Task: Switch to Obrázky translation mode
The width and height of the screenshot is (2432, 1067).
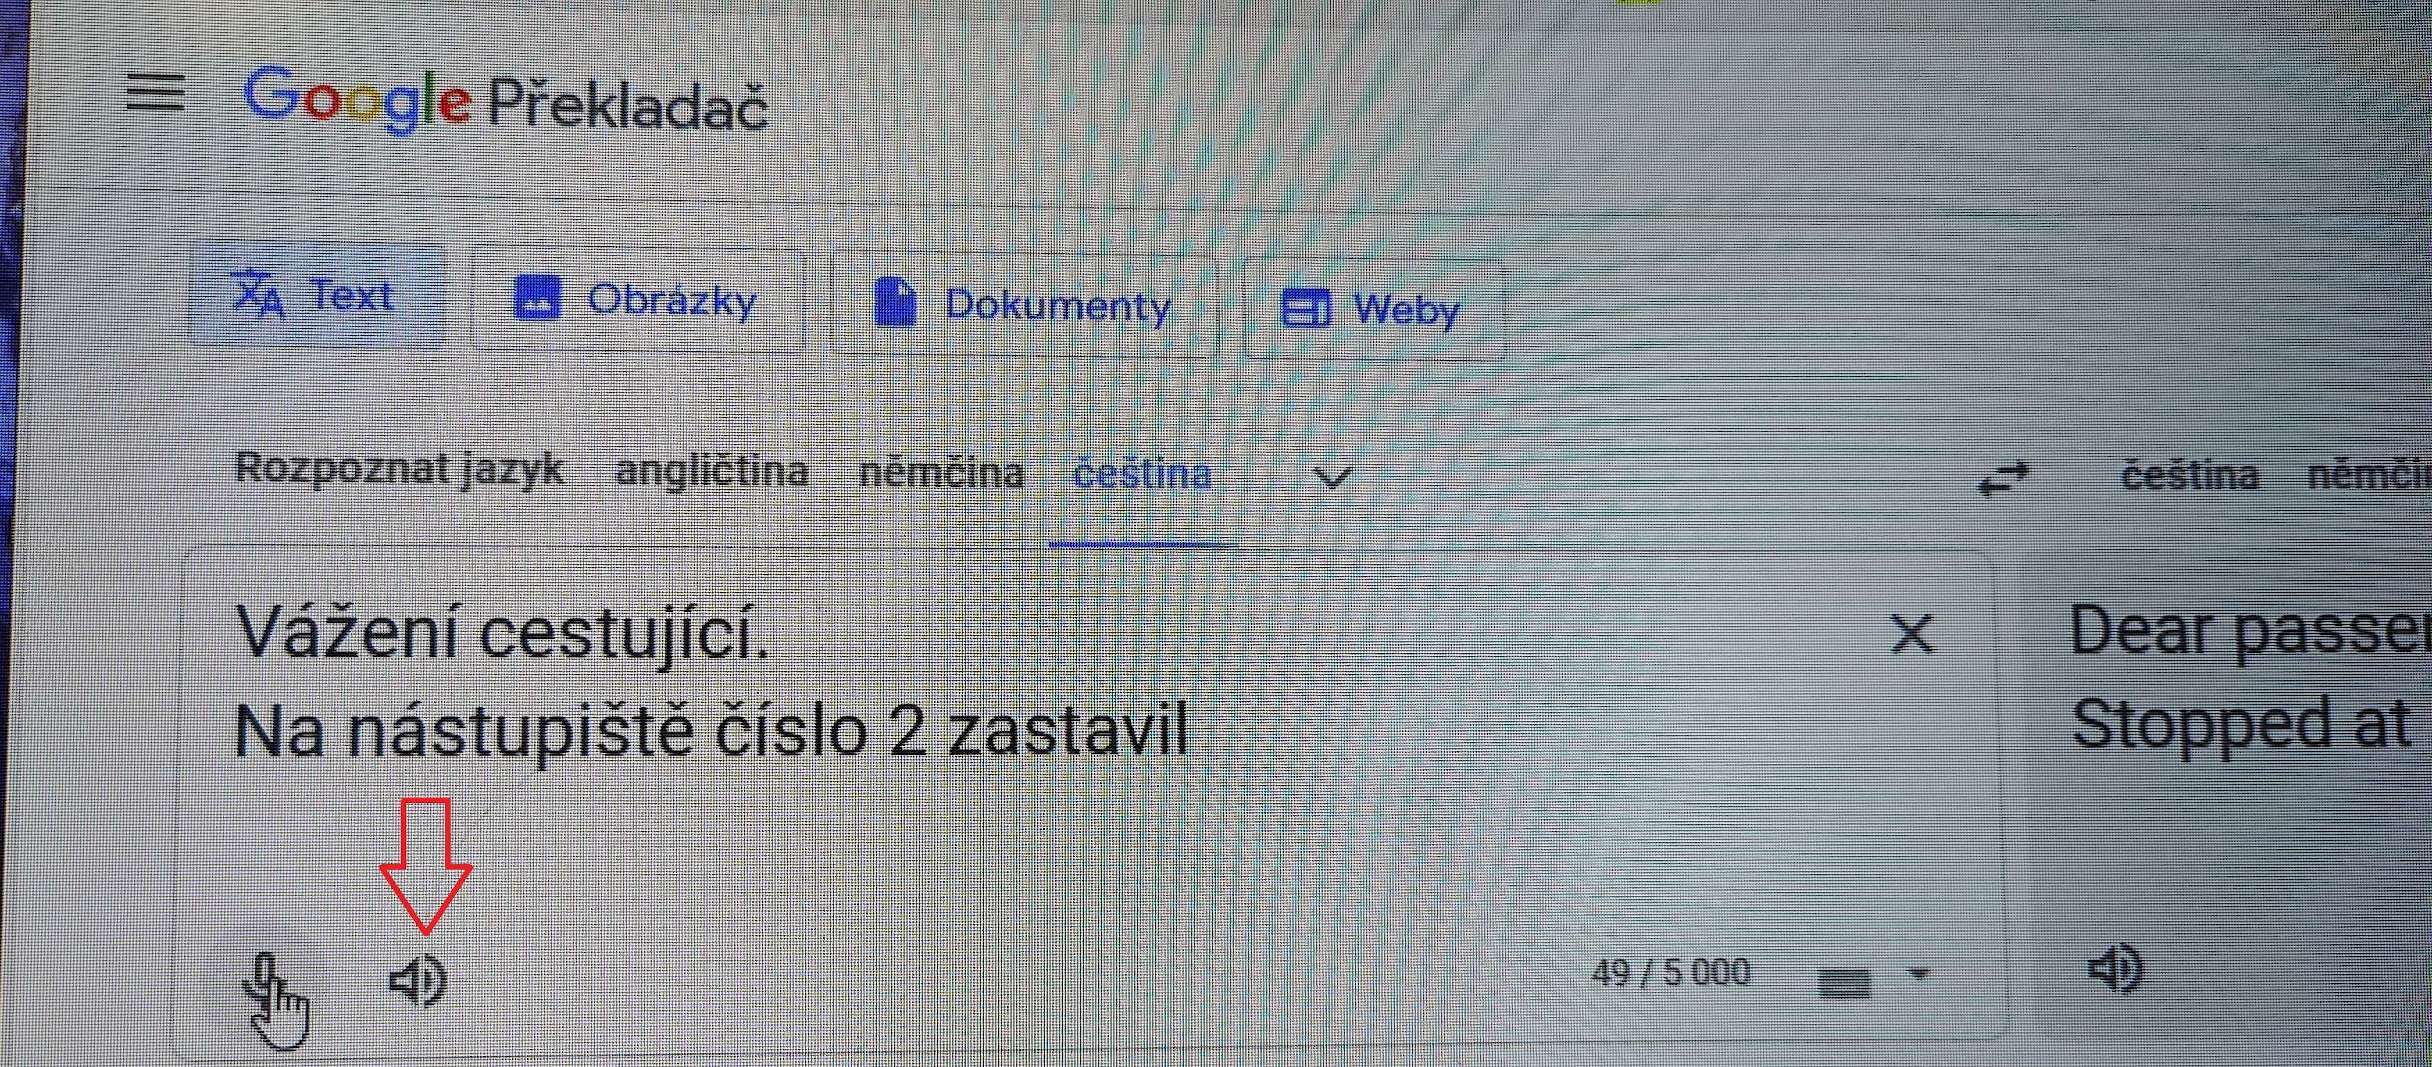Action: (x=637, y=299)
